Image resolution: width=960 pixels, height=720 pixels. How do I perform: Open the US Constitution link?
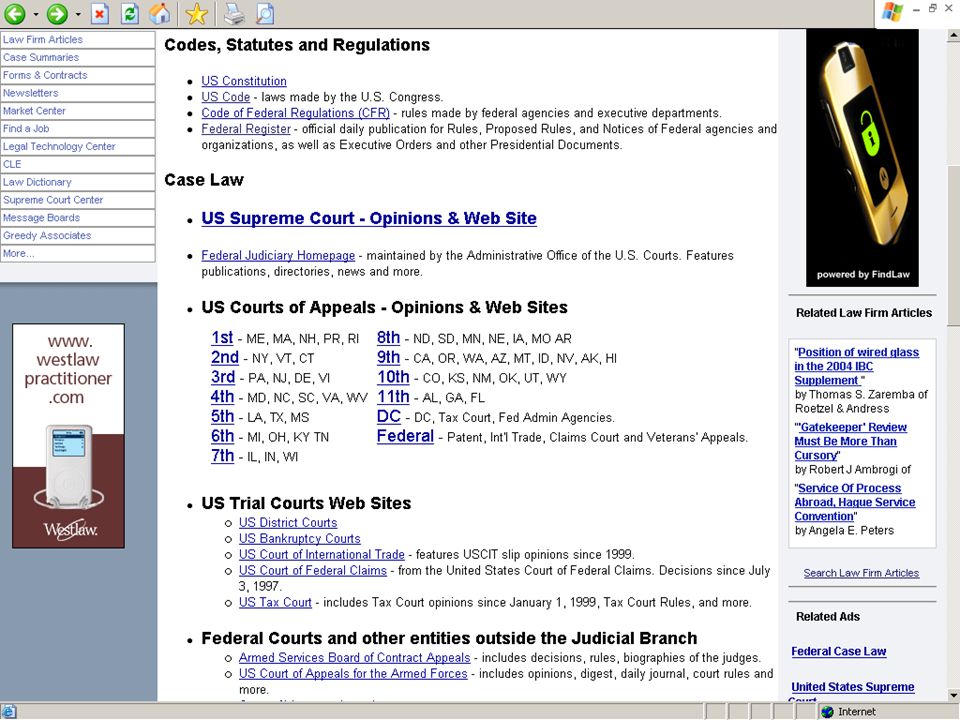pyautogui.click(x=244, y=81)
